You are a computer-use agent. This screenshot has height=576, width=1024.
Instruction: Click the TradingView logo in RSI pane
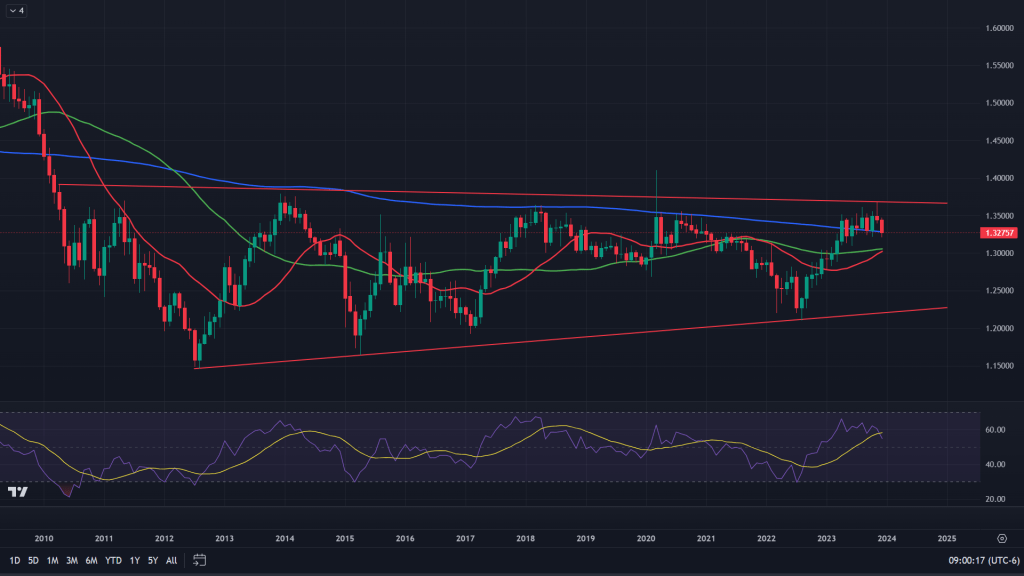pos(17,492)
